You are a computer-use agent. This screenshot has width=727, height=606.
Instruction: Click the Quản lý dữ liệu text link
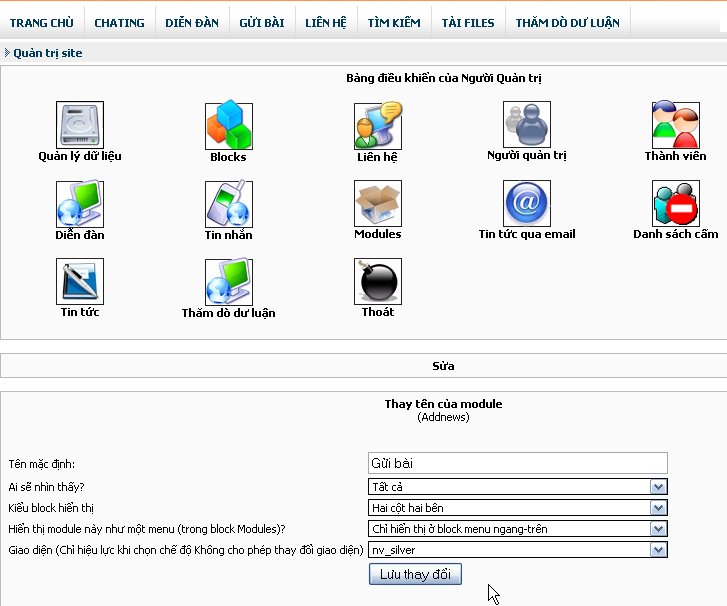(x=80, y=156)
